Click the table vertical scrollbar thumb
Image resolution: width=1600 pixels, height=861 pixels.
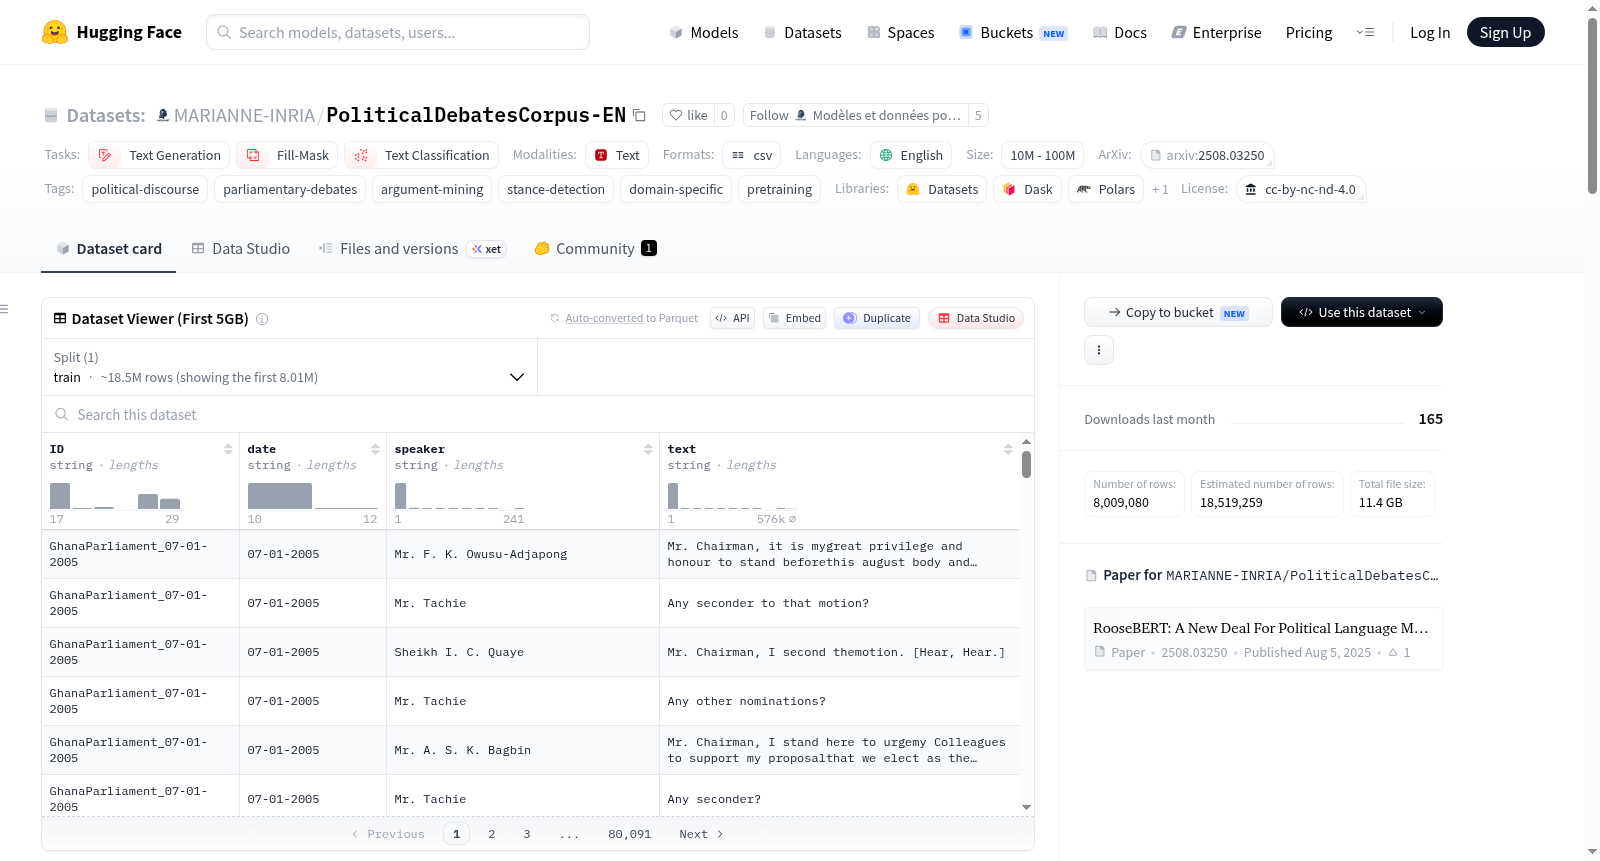click(1026, 464)
